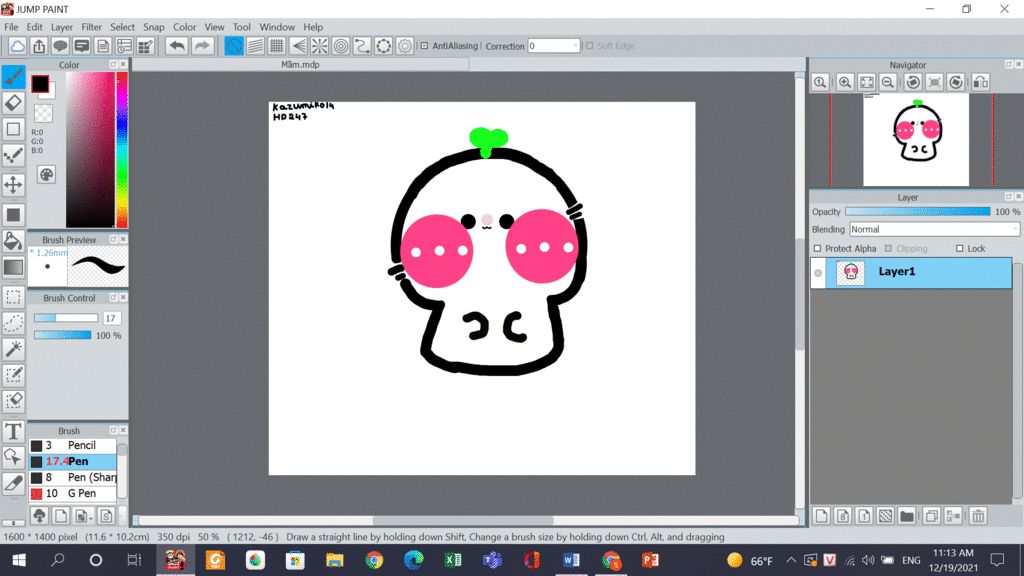Viewport: 1024px width, 576px height.
Task: Select the Pen (Sharp) brush
Action: (x=72, y=477)
